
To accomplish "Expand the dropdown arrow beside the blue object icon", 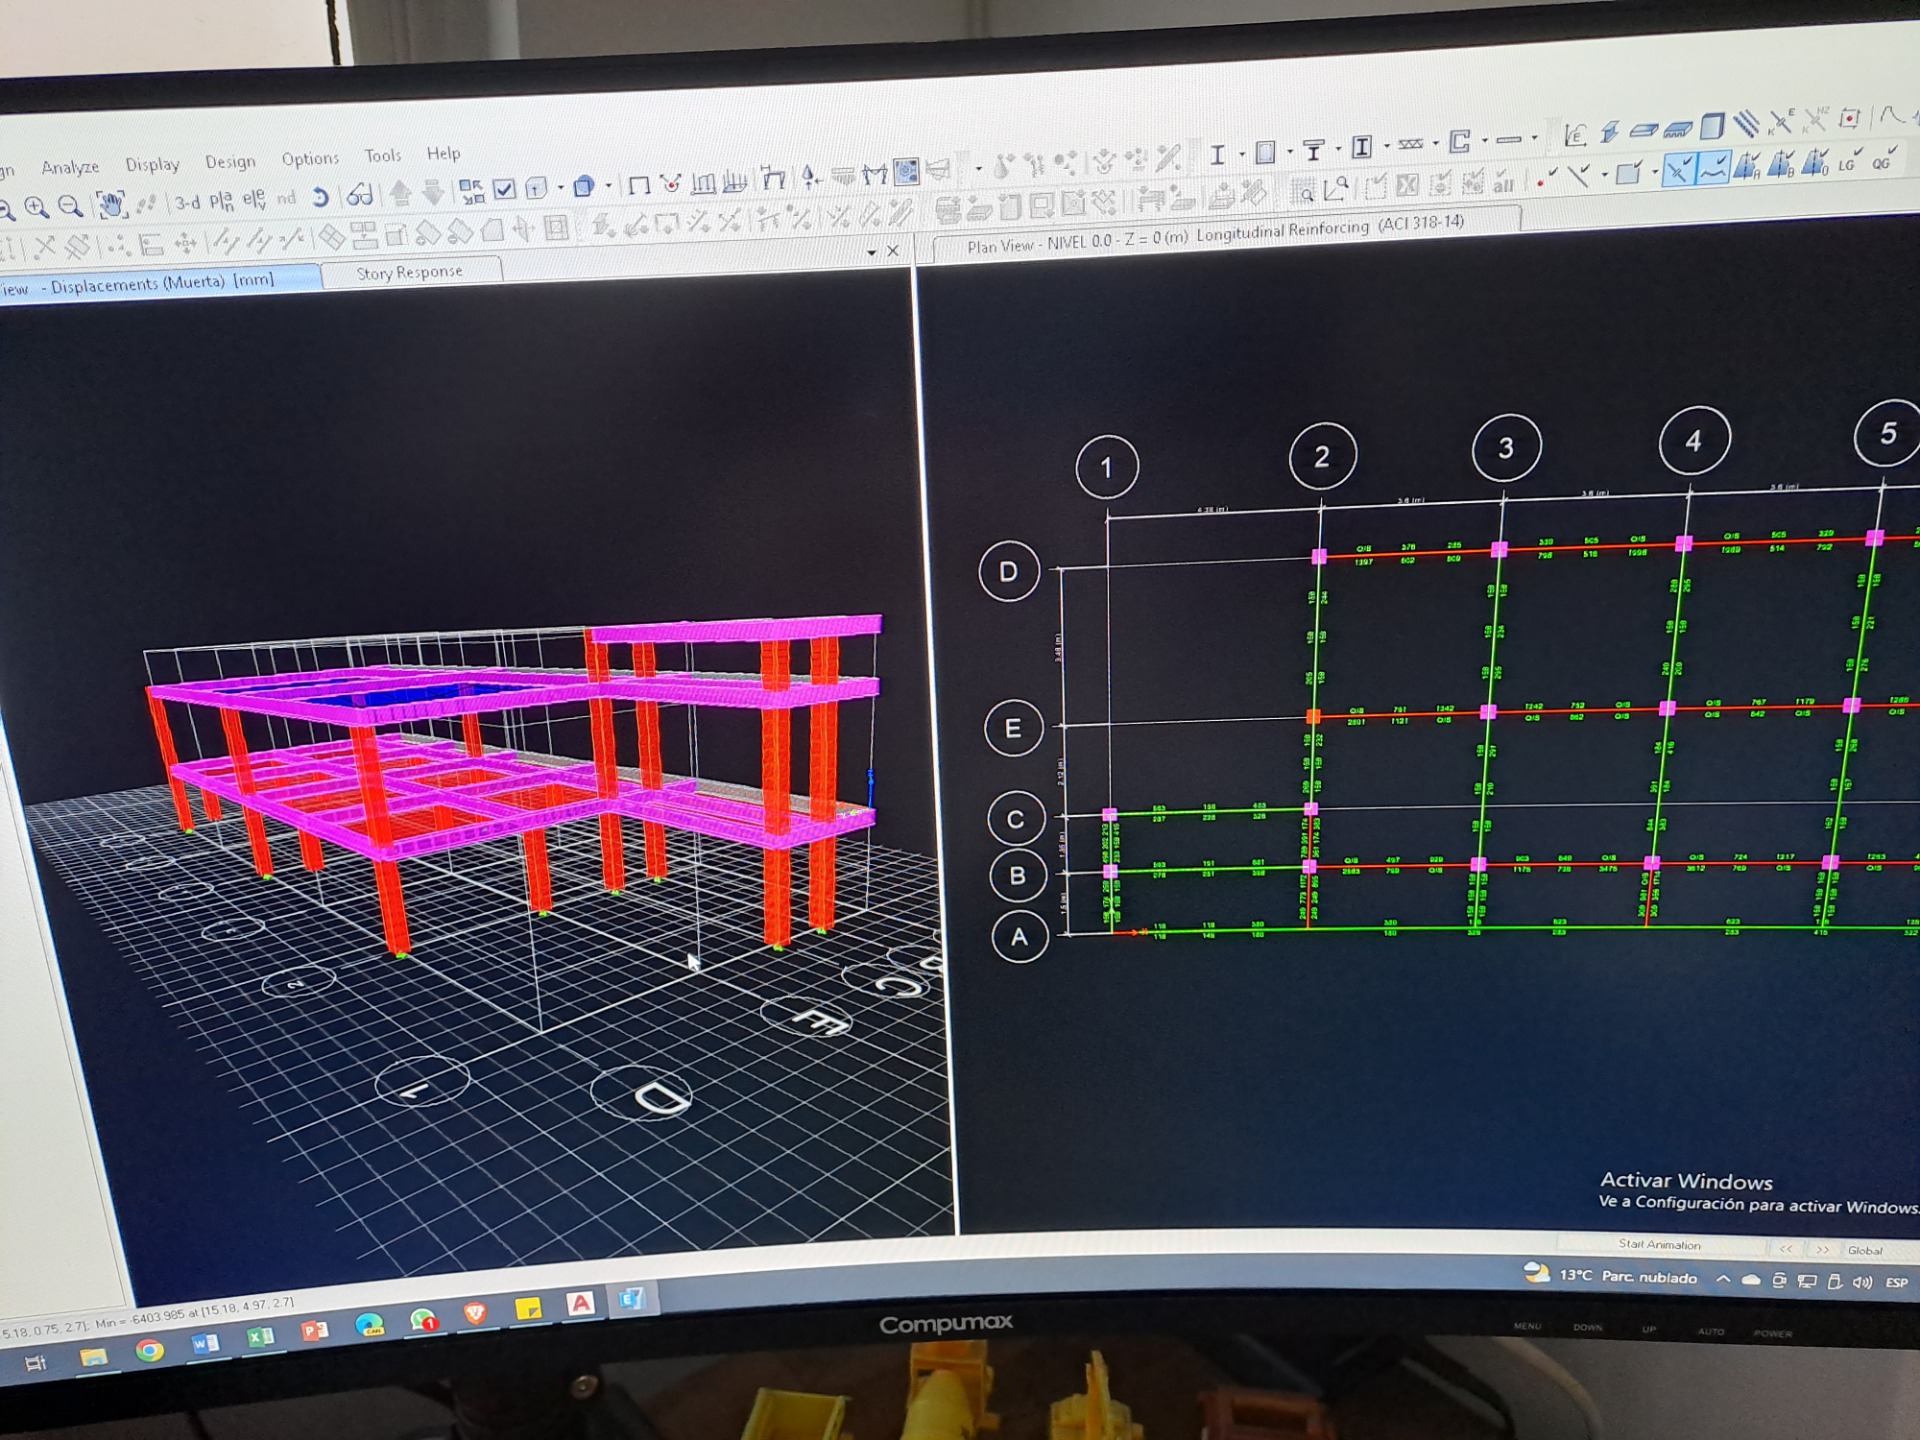I will (608, 186).
